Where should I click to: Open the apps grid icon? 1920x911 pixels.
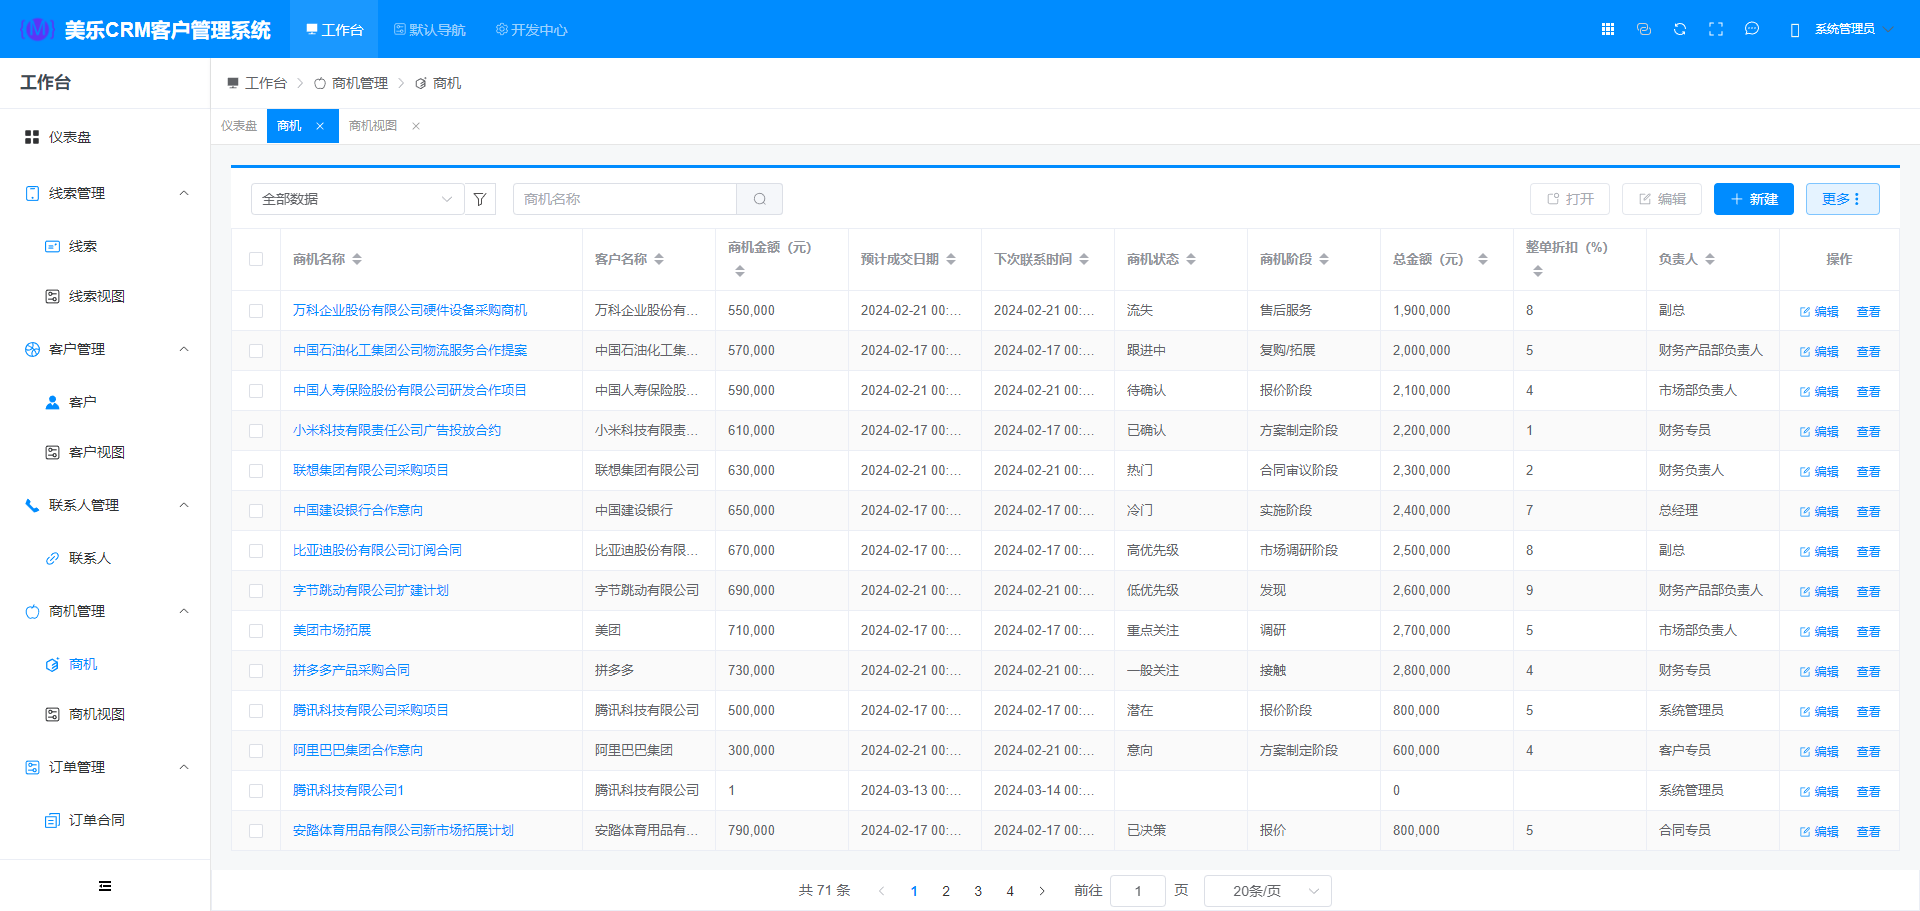pyautogui.click(x=1608, y=29)
